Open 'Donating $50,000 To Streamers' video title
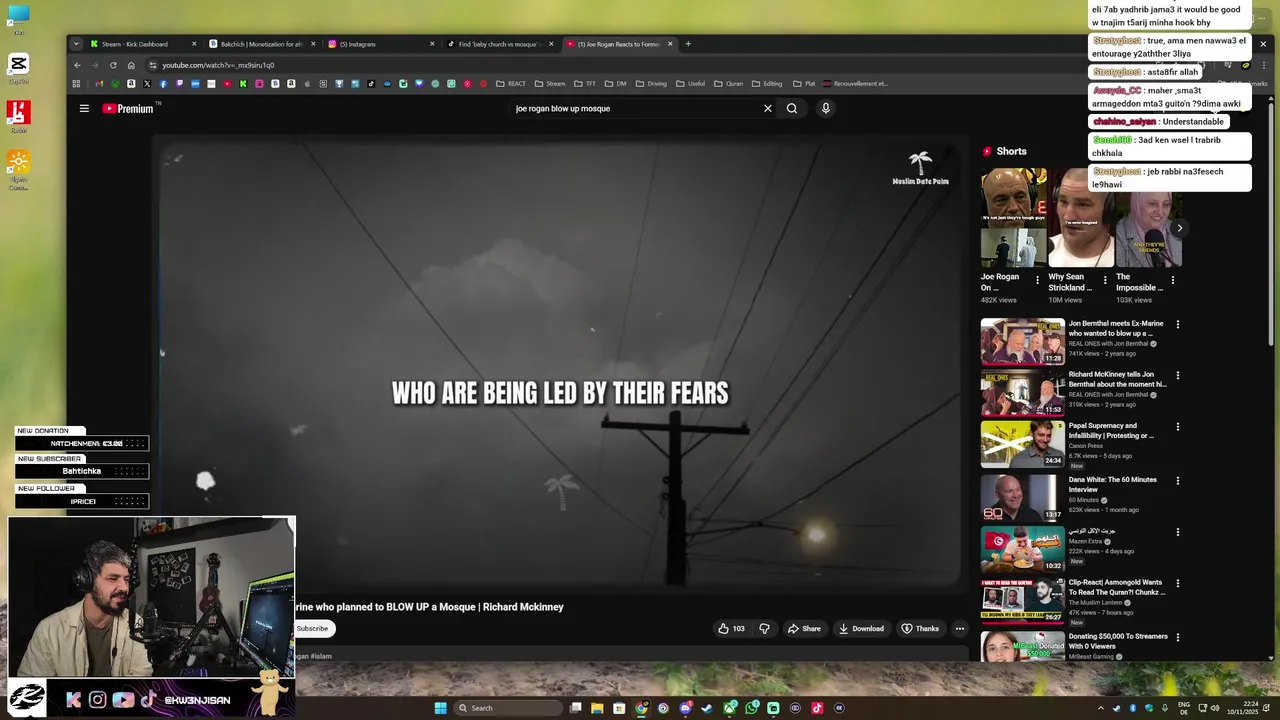This screenshot has width=1280, height=720. pos(1118,641)
